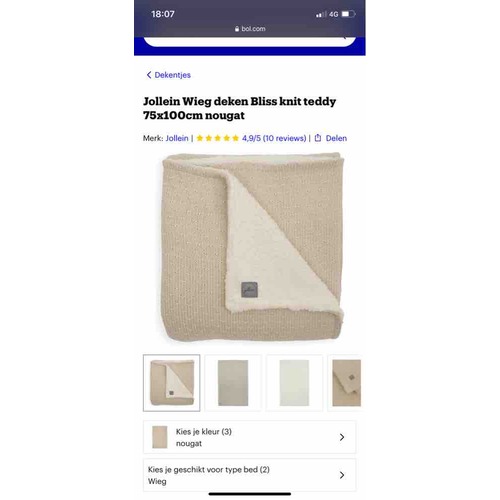Expand Kies je geschikt voor type bed
Image resolution: width=500 pixels, height=500 pixels.
pyautogui.click(x=250, y=475)
